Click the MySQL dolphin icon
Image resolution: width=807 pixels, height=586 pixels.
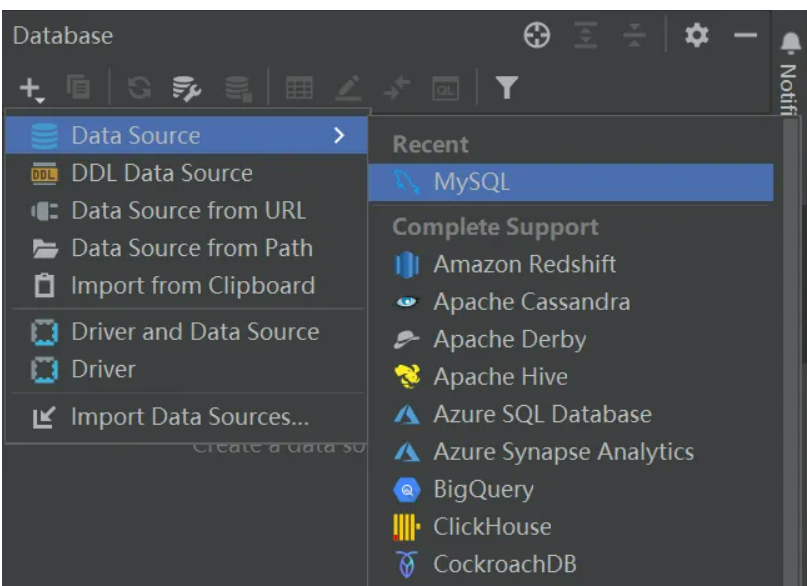[407, 182]
